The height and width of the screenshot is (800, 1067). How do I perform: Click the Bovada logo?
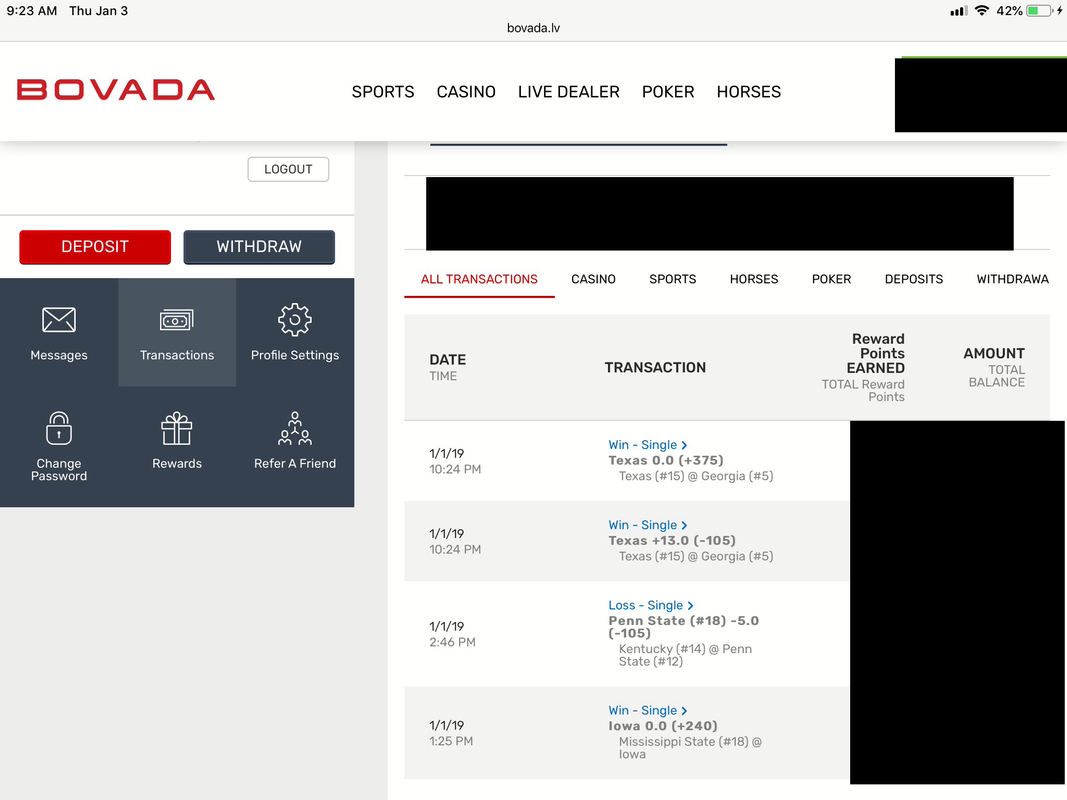pos(116,90)
